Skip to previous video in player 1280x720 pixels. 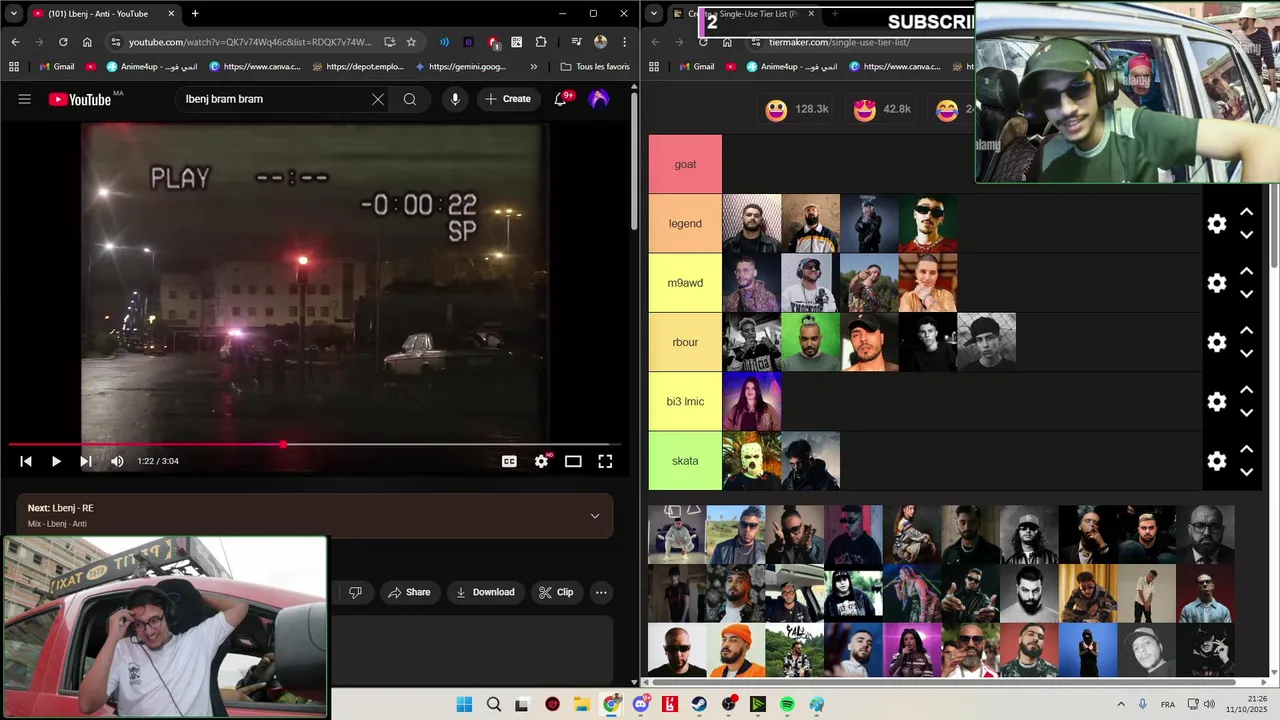pyautogui.click(x=26, y=461)
